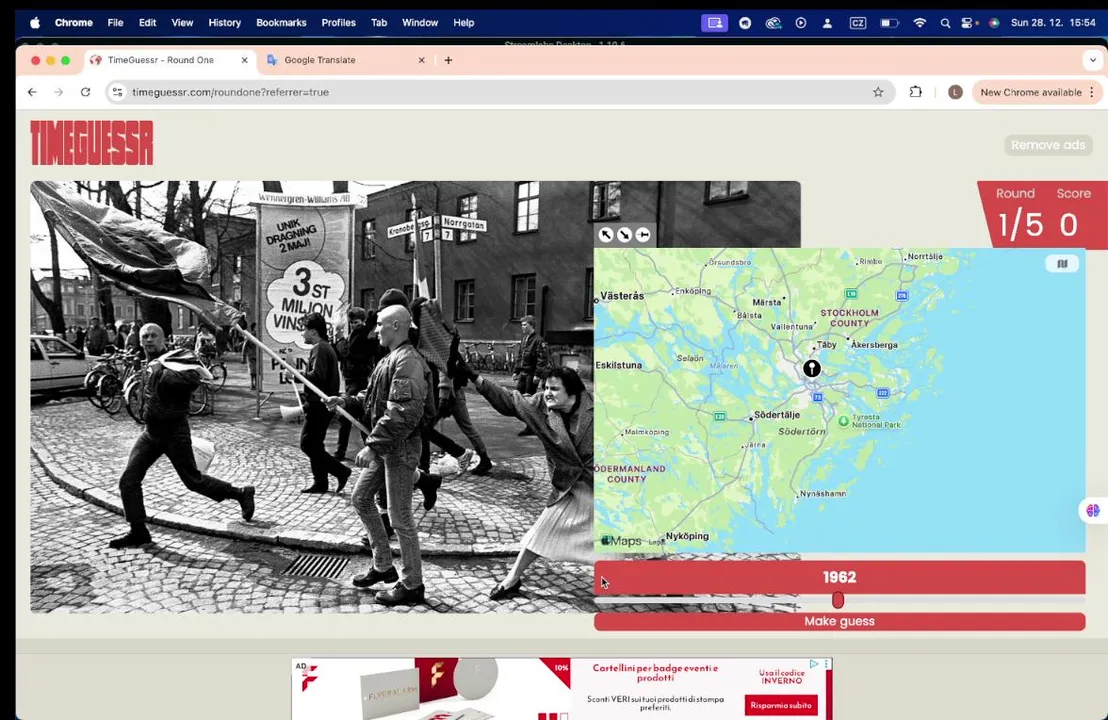Image resolution: width=1108 pixels, height=720 pixels.
Task: Open the Window menu
Action: 420,23
